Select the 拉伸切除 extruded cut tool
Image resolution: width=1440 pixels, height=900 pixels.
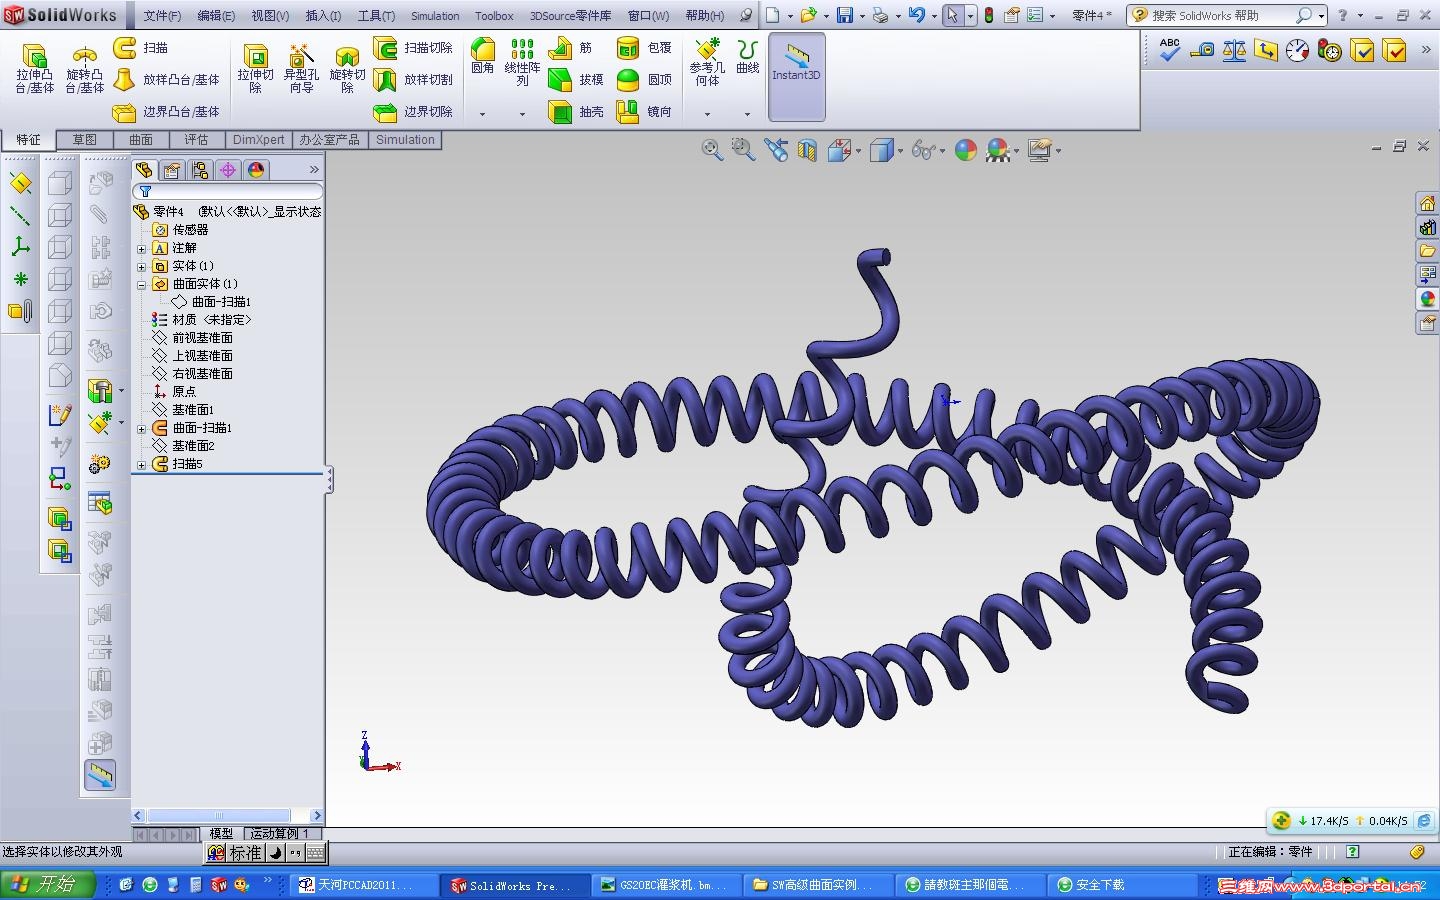(255, 68)
